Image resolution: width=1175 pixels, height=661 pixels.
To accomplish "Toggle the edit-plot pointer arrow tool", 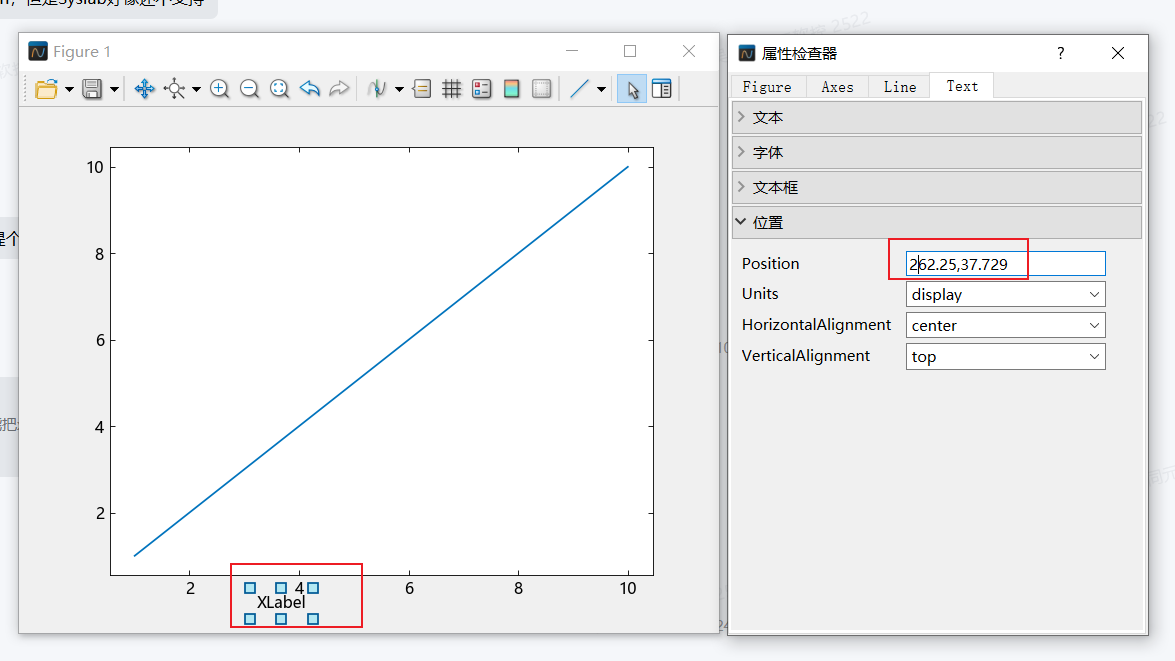I will pos(632,89).
